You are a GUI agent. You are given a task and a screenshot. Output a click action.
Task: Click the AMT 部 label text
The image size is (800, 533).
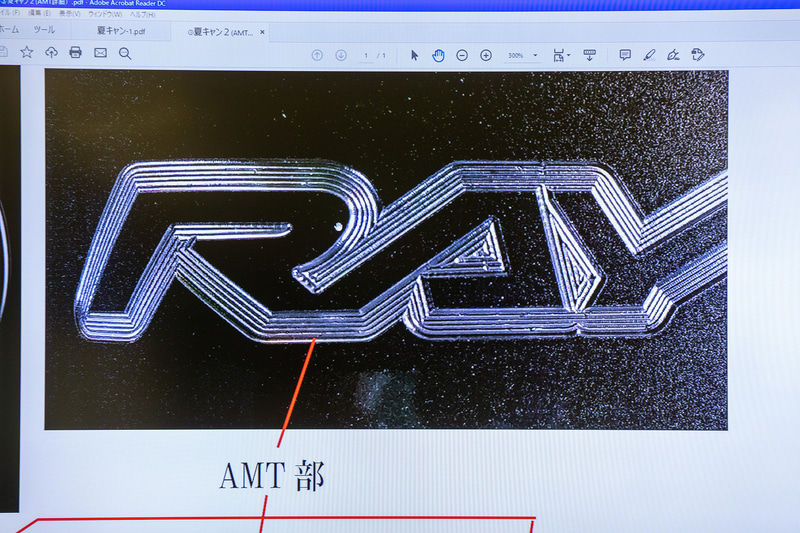272,476
